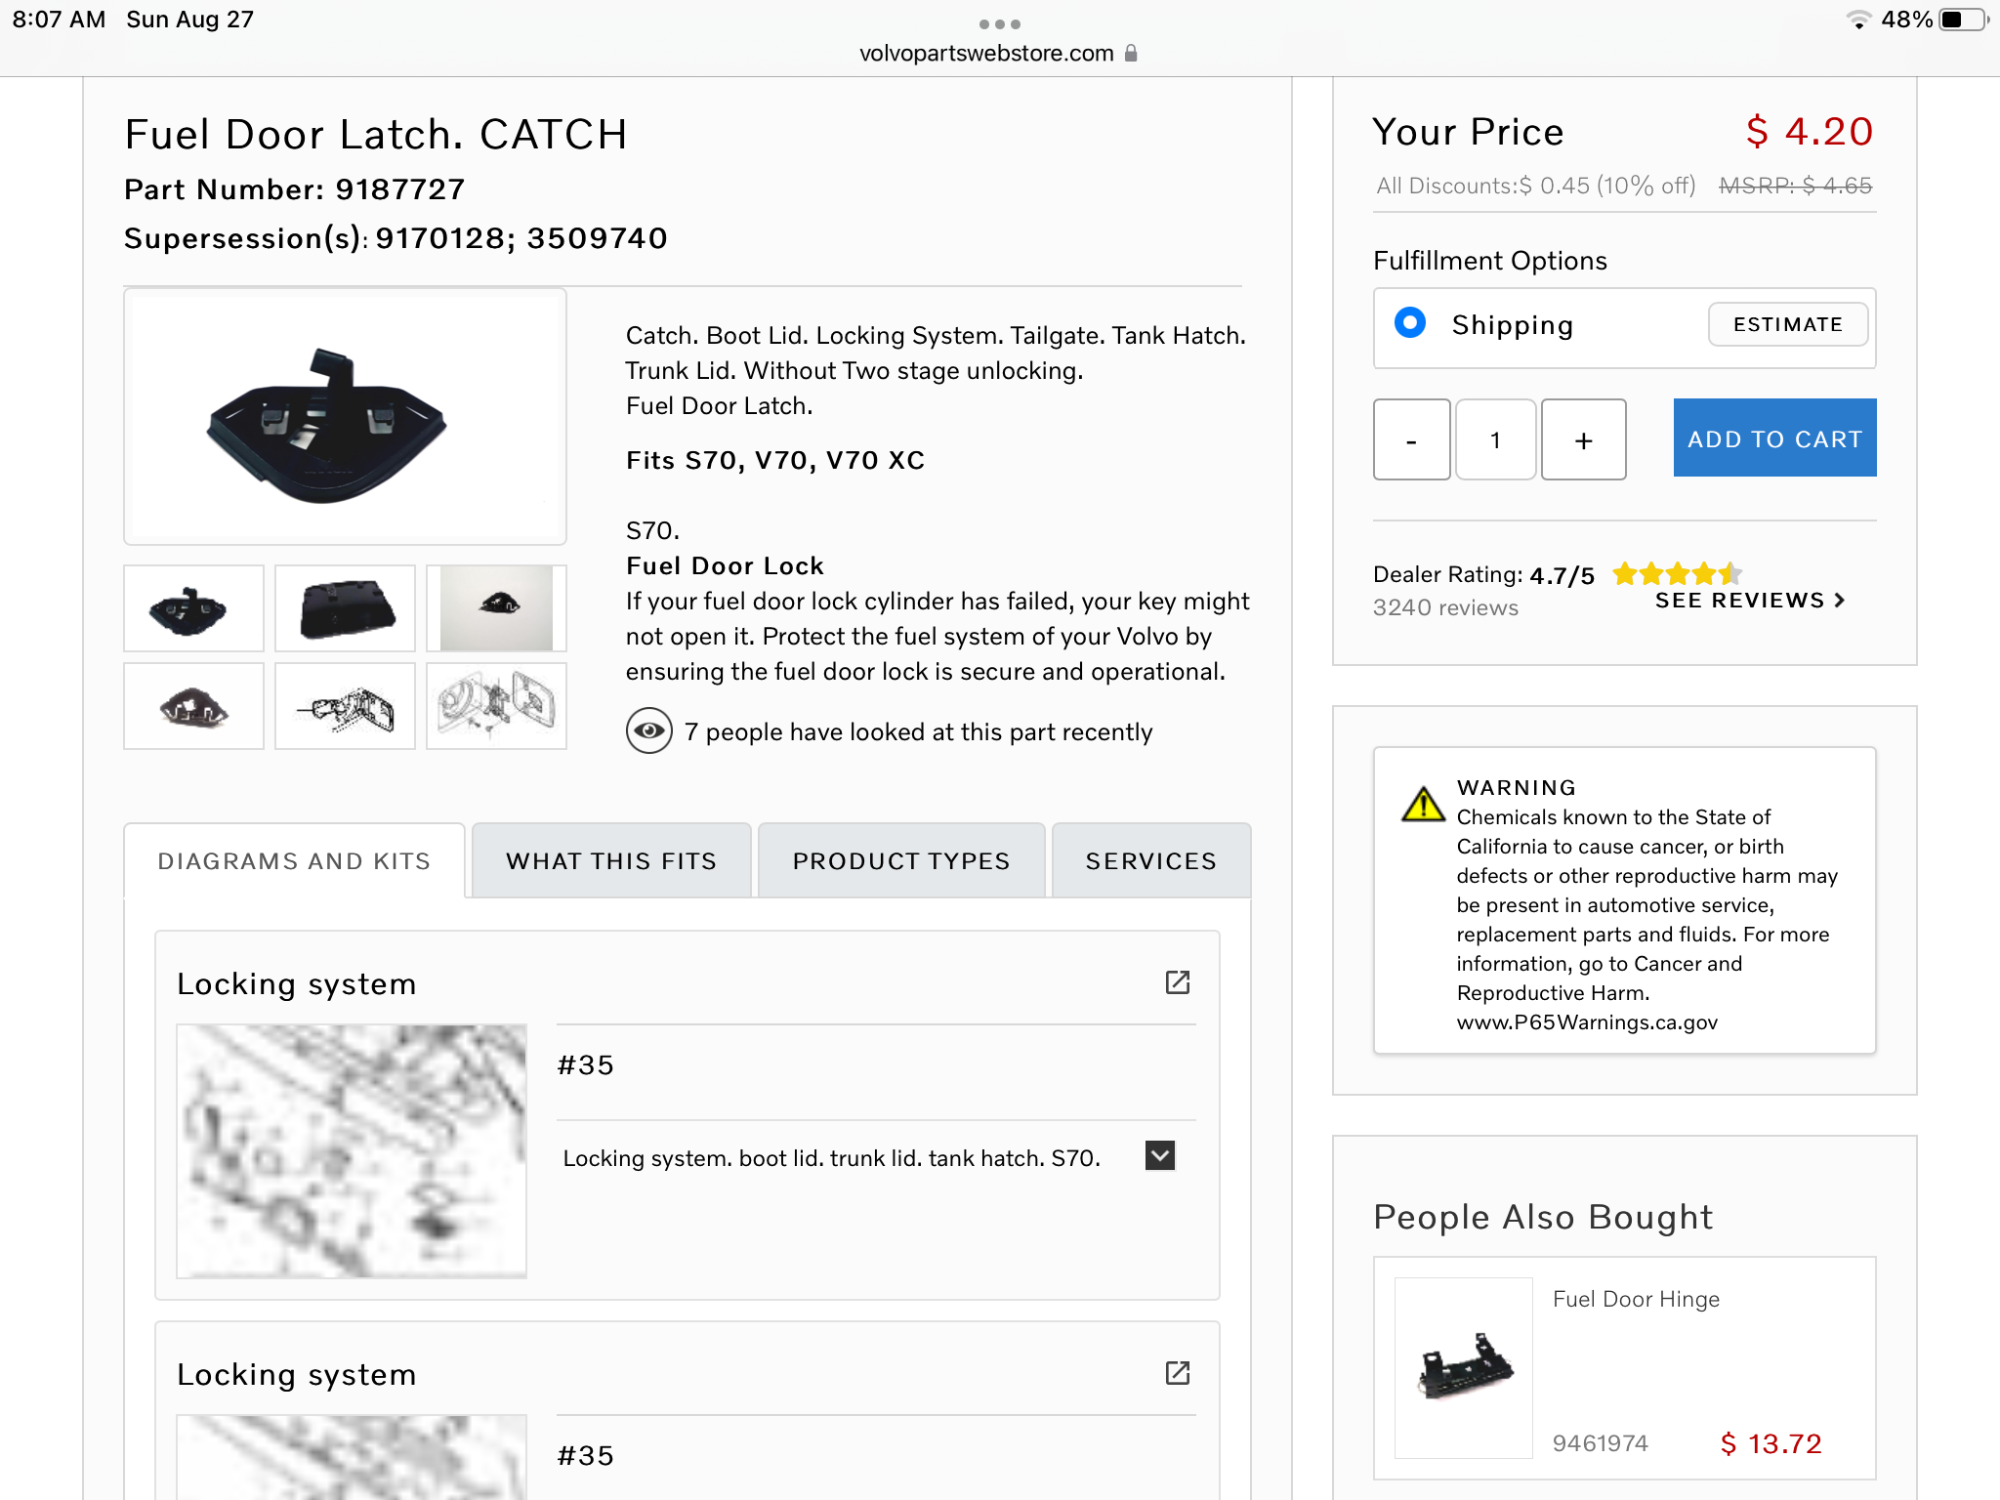This screenshot has height=1500, width=2000.
Task: Increase quantity with the plus button
Action: tap(1583, 440)
